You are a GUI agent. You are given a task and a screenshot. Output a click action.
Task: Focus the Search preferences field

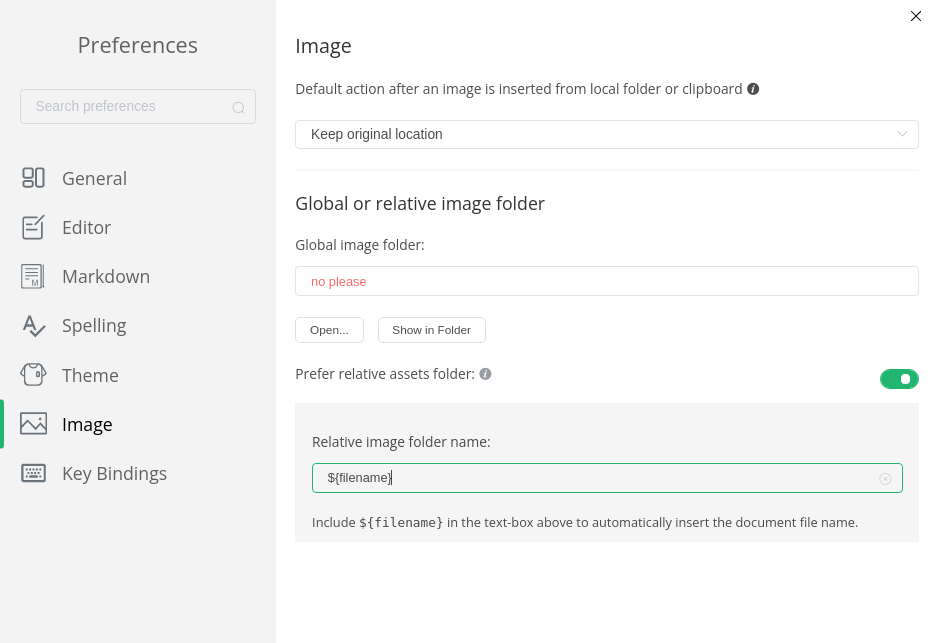[138, 106]
